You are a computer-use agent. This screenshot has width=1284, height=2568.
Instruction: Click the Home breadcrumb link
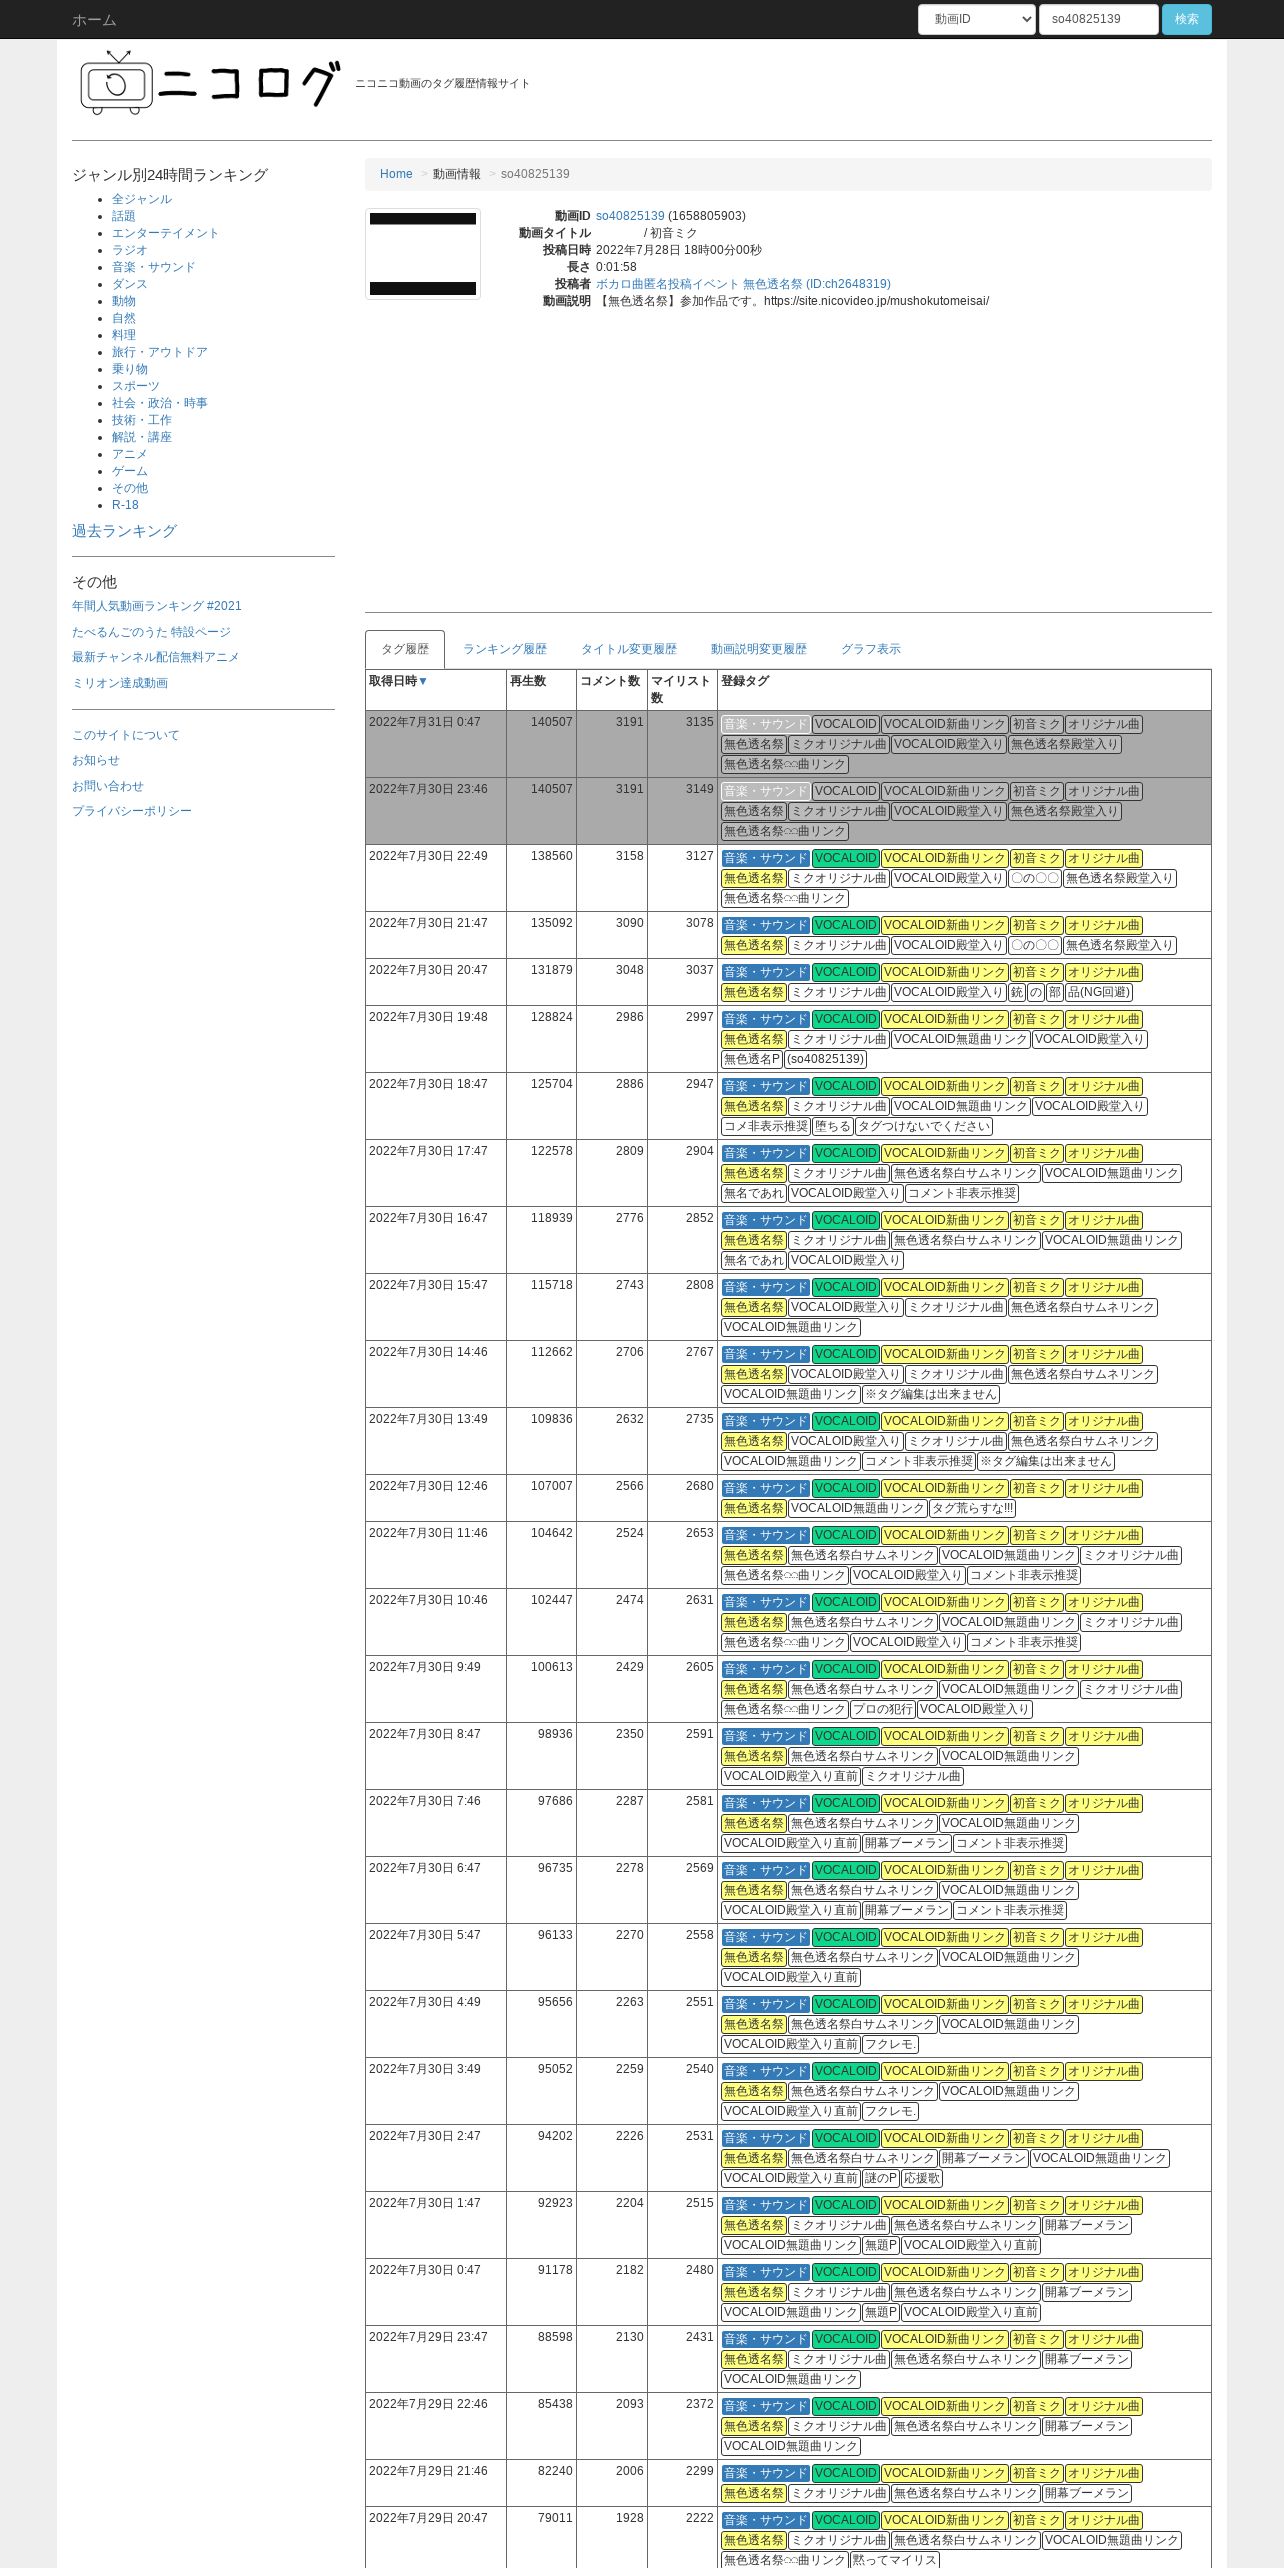click(396, 174)
